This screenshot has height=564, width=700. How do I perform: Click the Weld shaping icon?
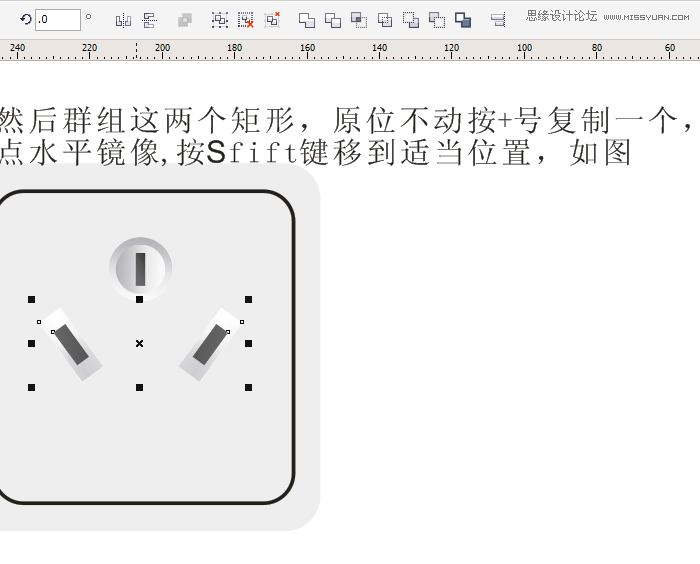[307, 20]
